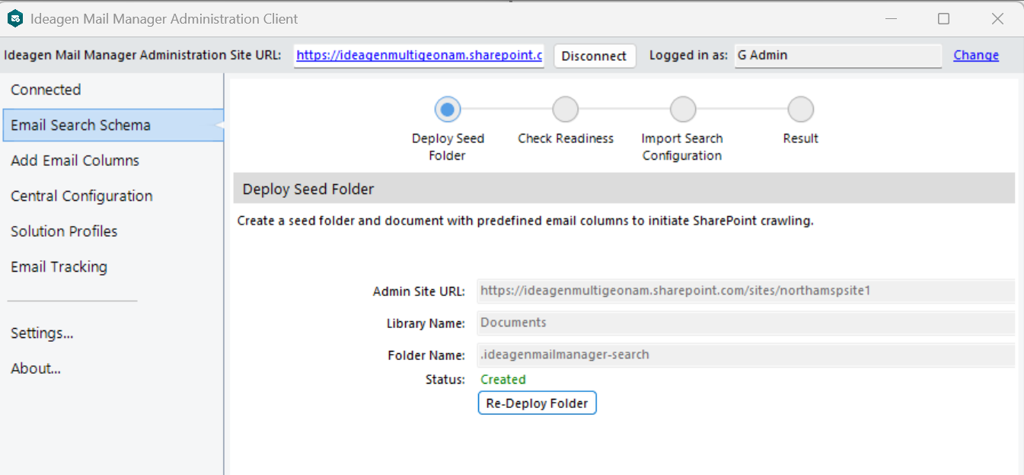Click the Import Search Configuration step label
The image size is (1024, 475).
(682, 147)
